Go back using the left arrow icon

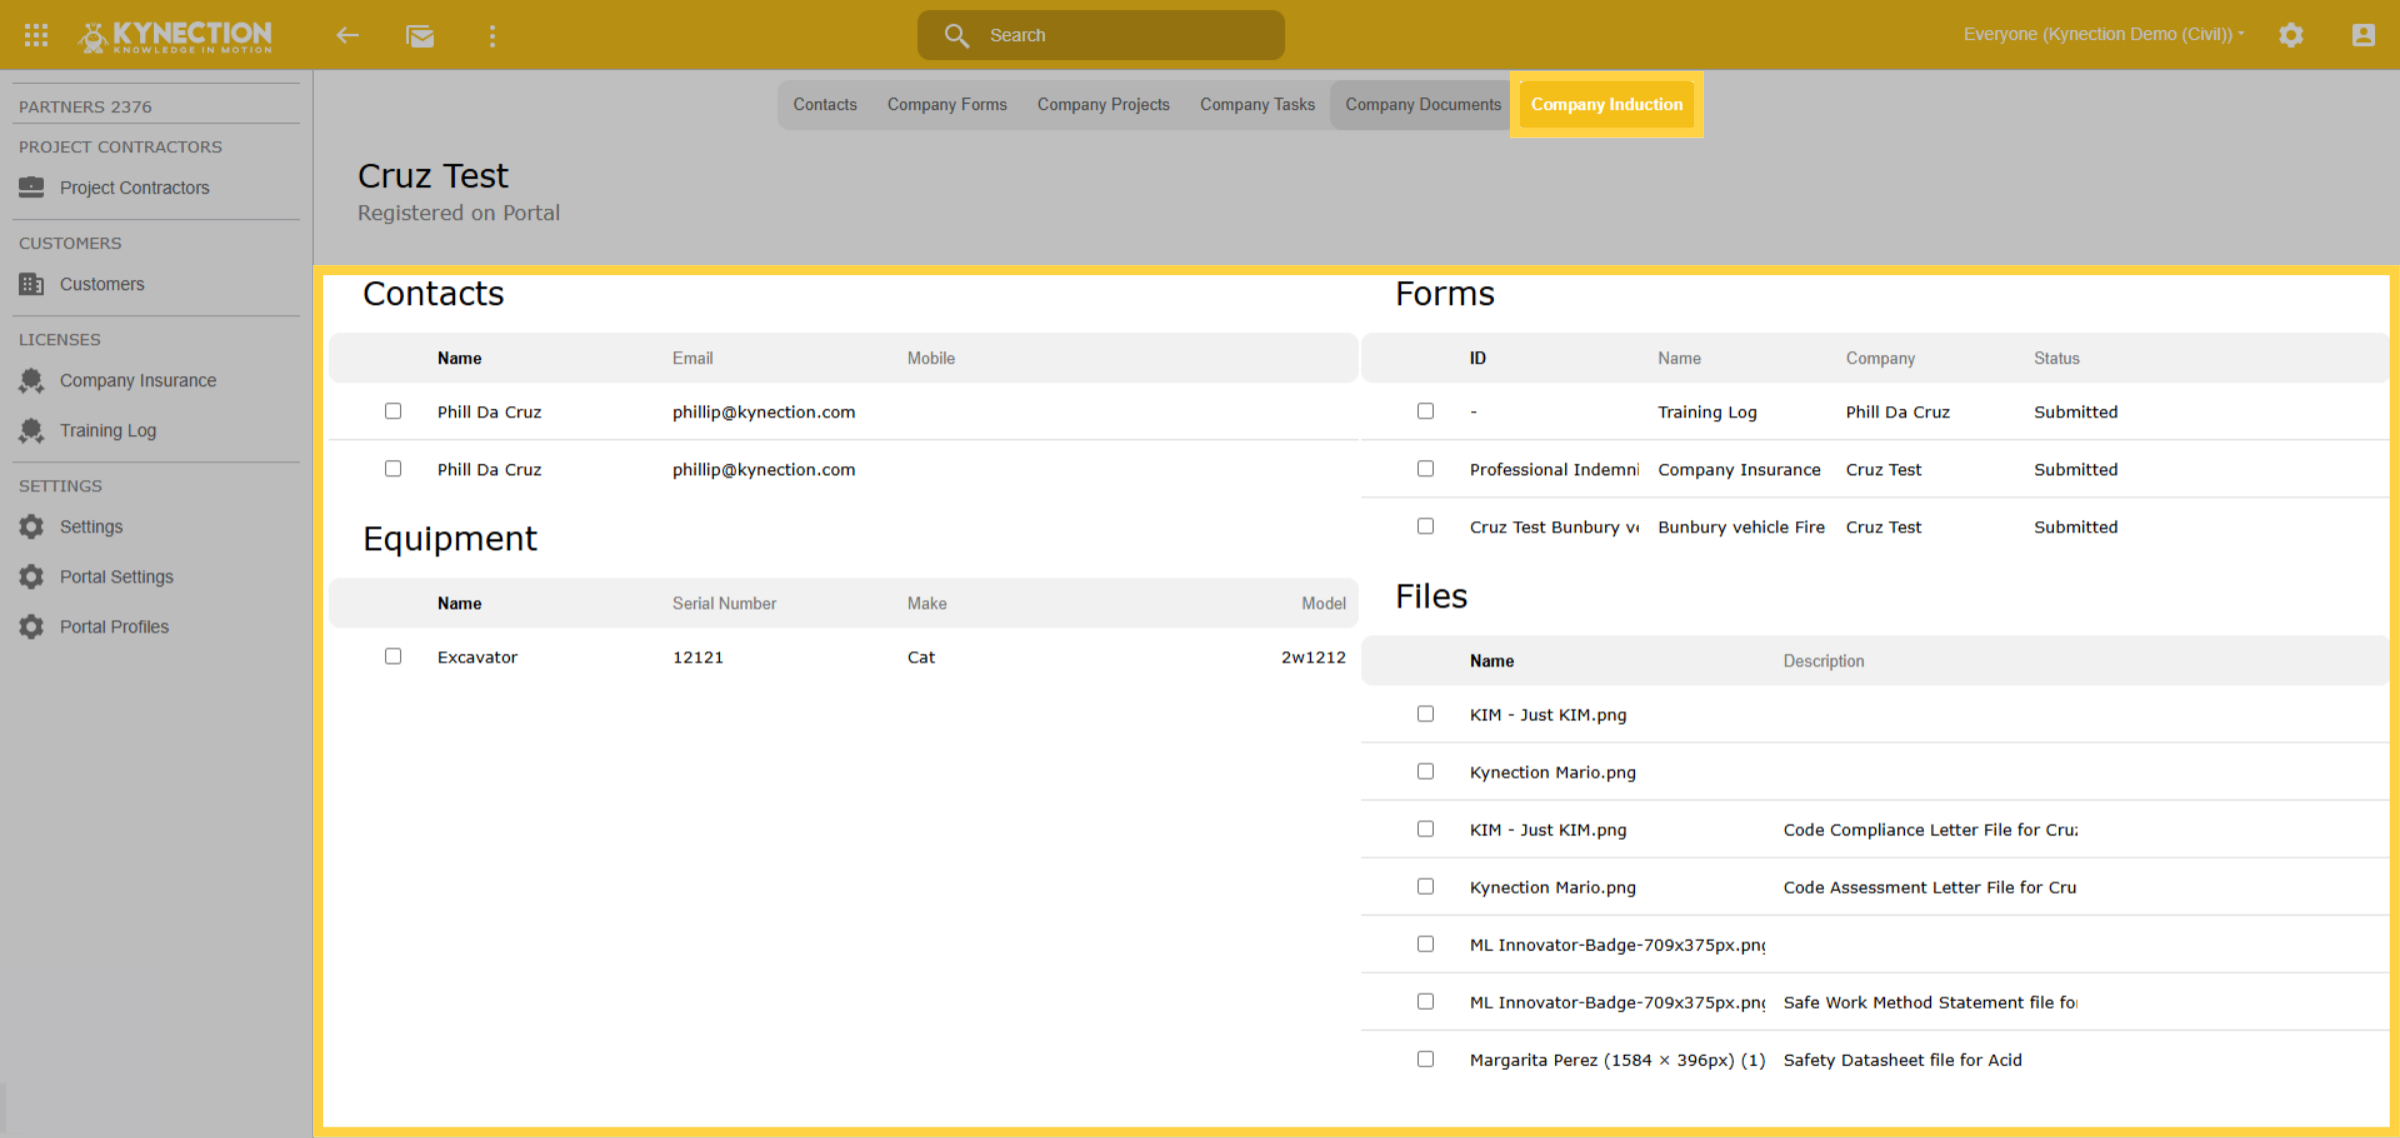tap(347, 36)
